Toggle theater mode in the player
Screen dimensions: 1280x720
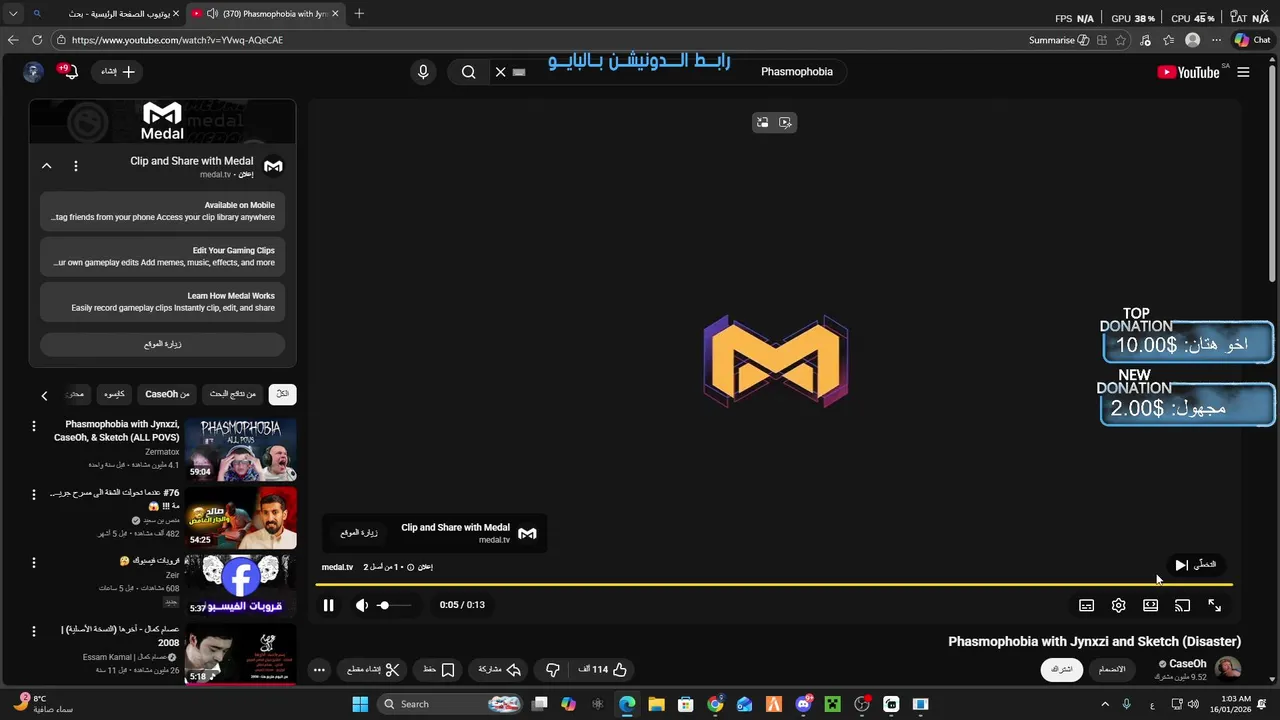click(1150, 605)
